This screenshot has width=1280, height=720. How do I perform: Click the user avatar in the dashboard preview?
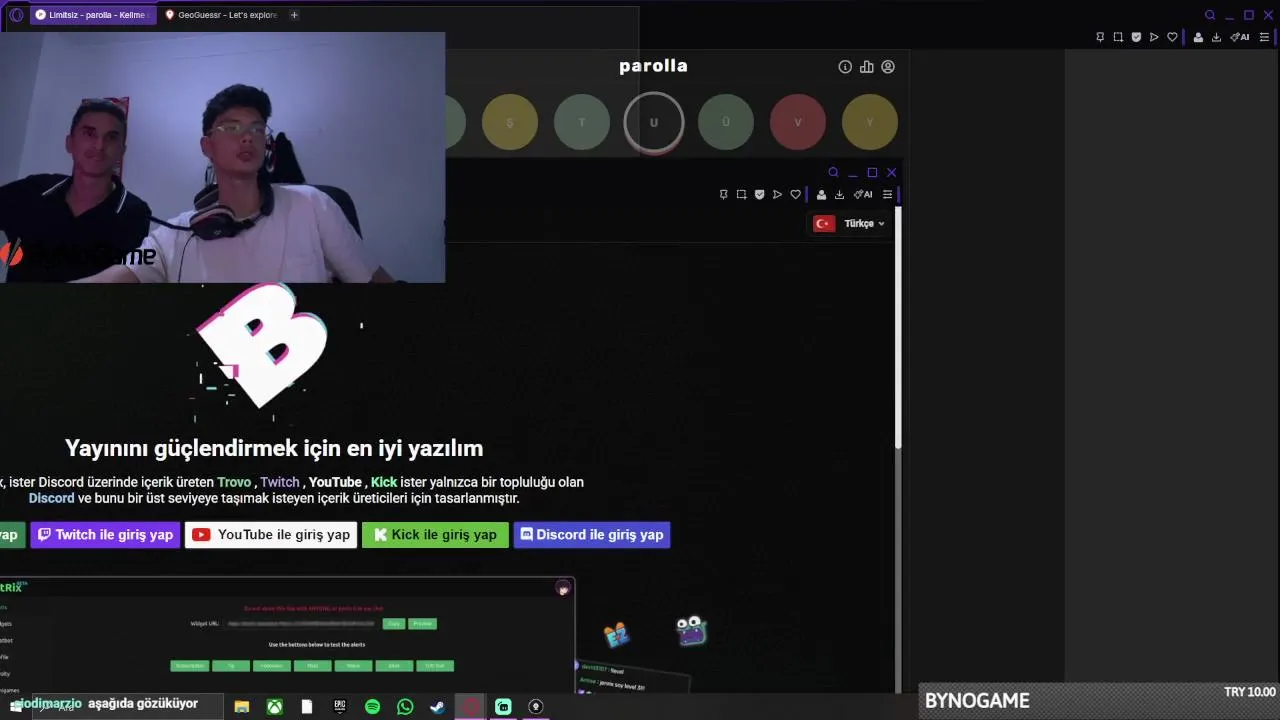point(563,589)
